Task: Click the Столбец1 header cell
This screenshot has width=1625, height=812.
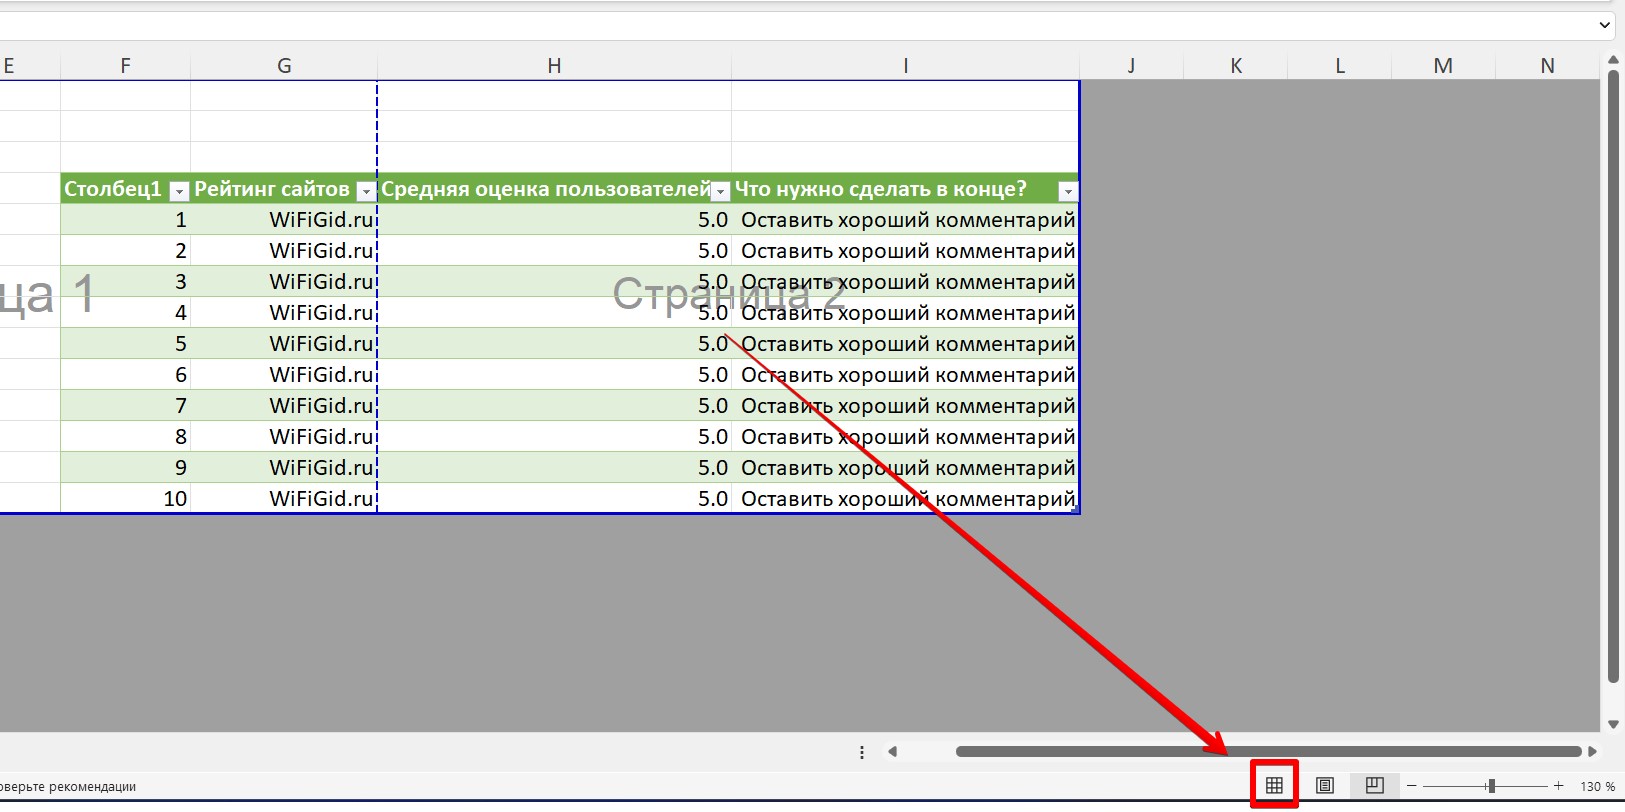Action: (125, 189)
